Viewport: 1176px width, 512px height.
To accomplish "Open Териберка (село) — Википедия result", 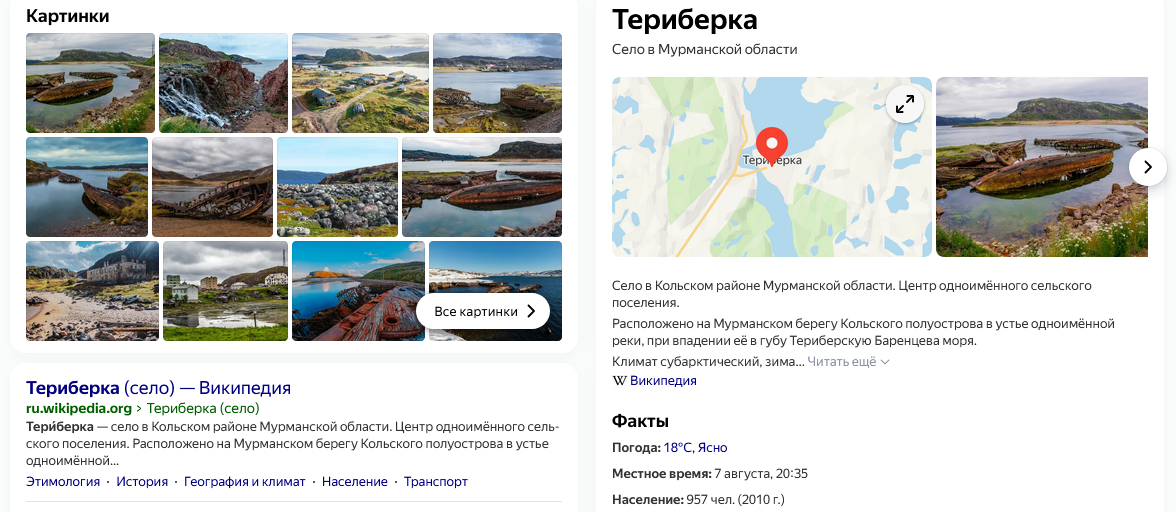I will 158,388.
